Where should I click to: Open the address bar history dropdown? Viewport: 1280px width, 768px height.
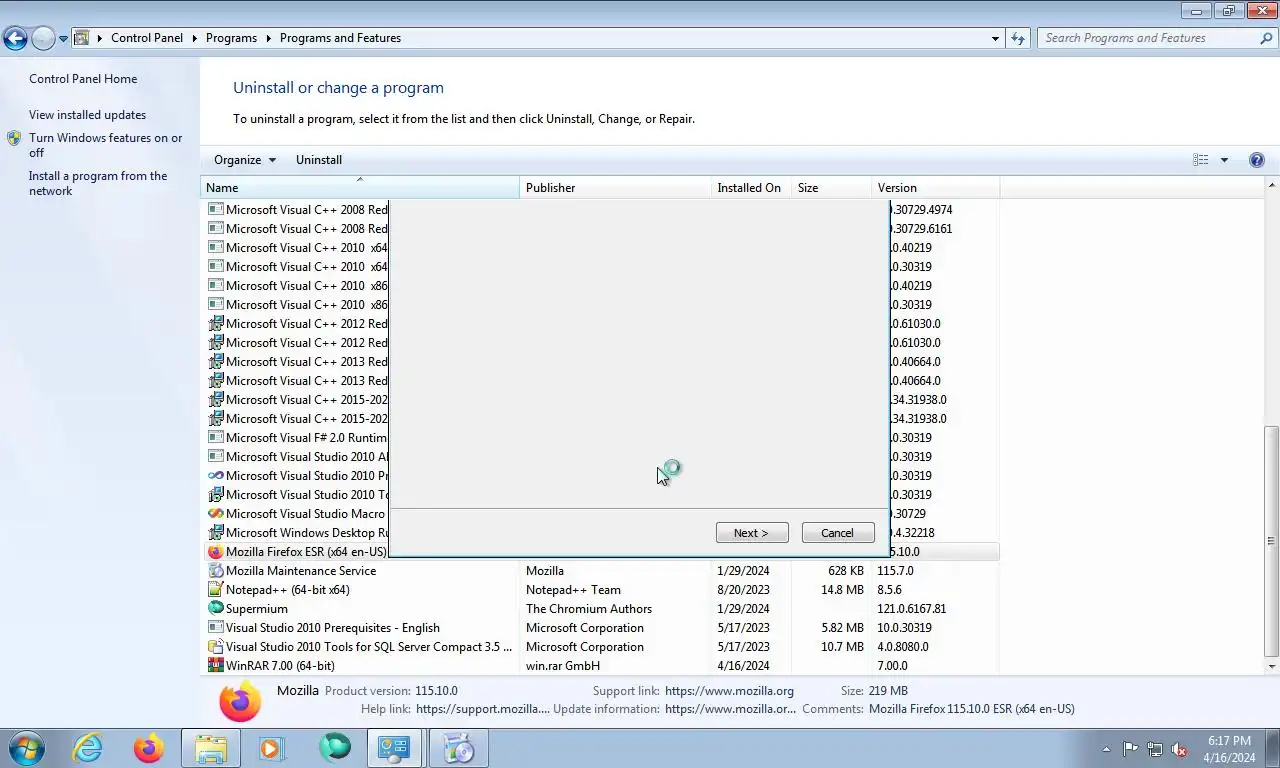995,38
